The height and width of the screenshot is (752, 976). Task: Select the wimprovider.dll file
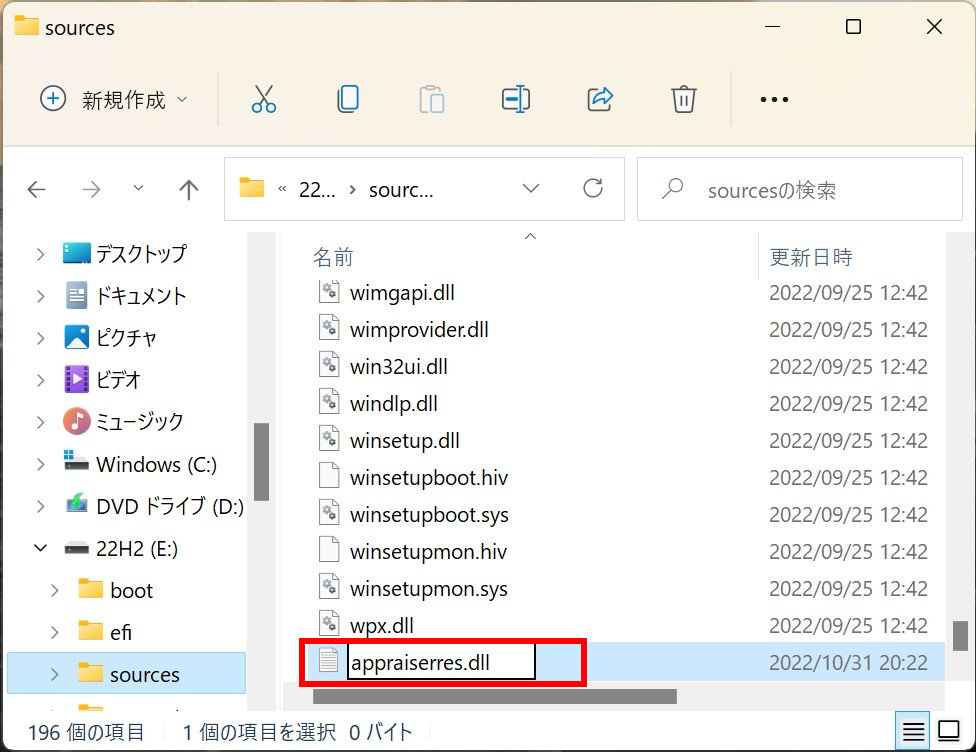tap(419, 329)
